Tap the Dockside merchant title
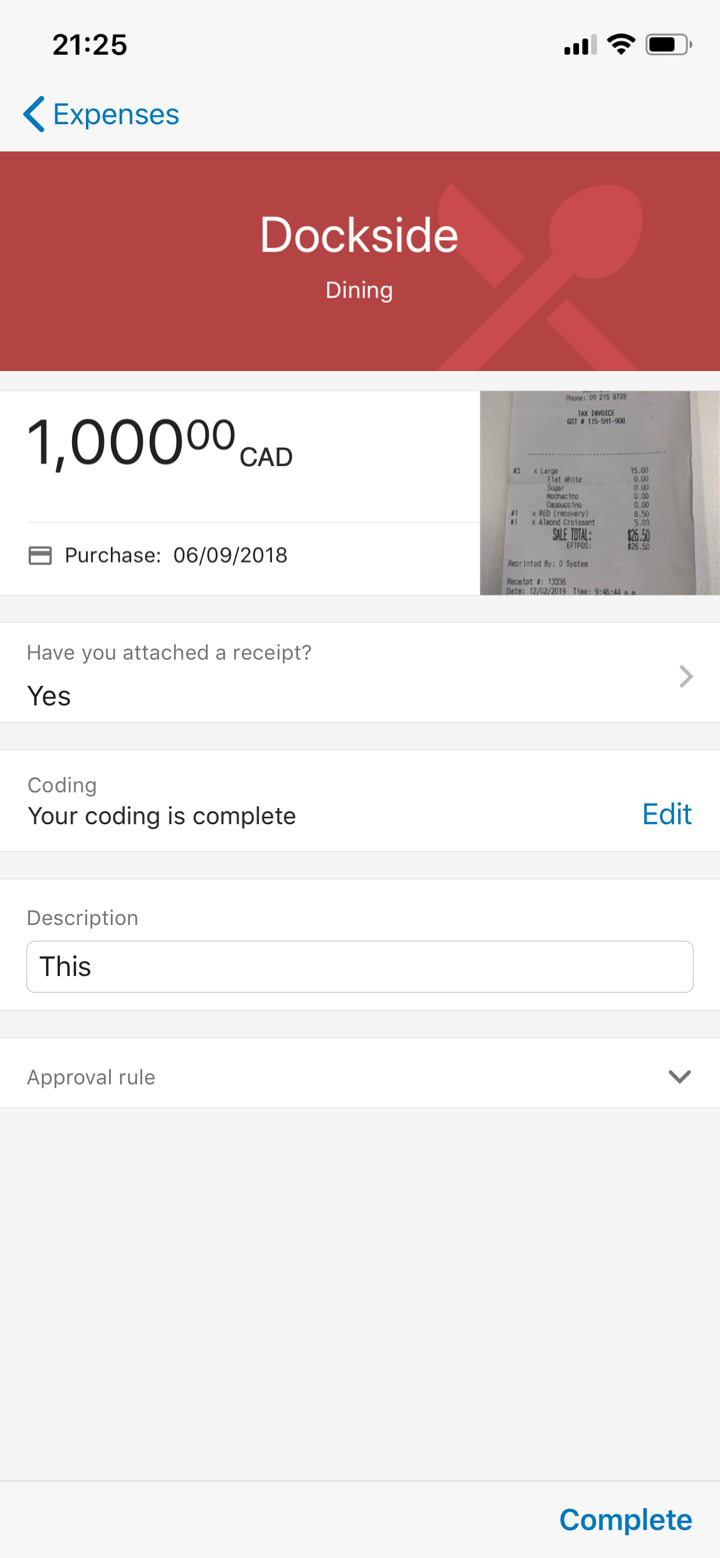Screen dimensions: 720x1558 click(x=359, y=236)
